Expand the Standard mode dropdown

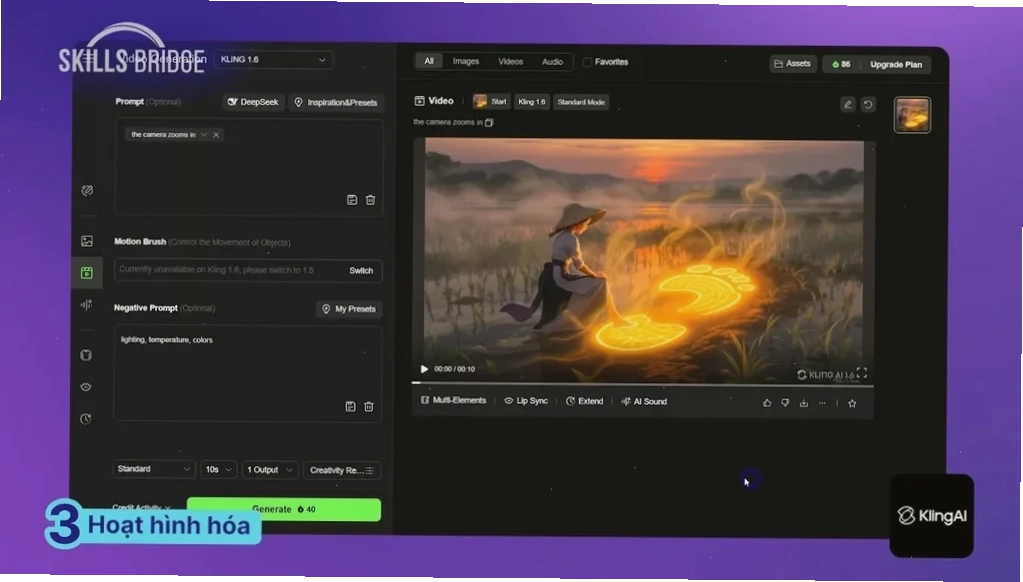[153, 469]
